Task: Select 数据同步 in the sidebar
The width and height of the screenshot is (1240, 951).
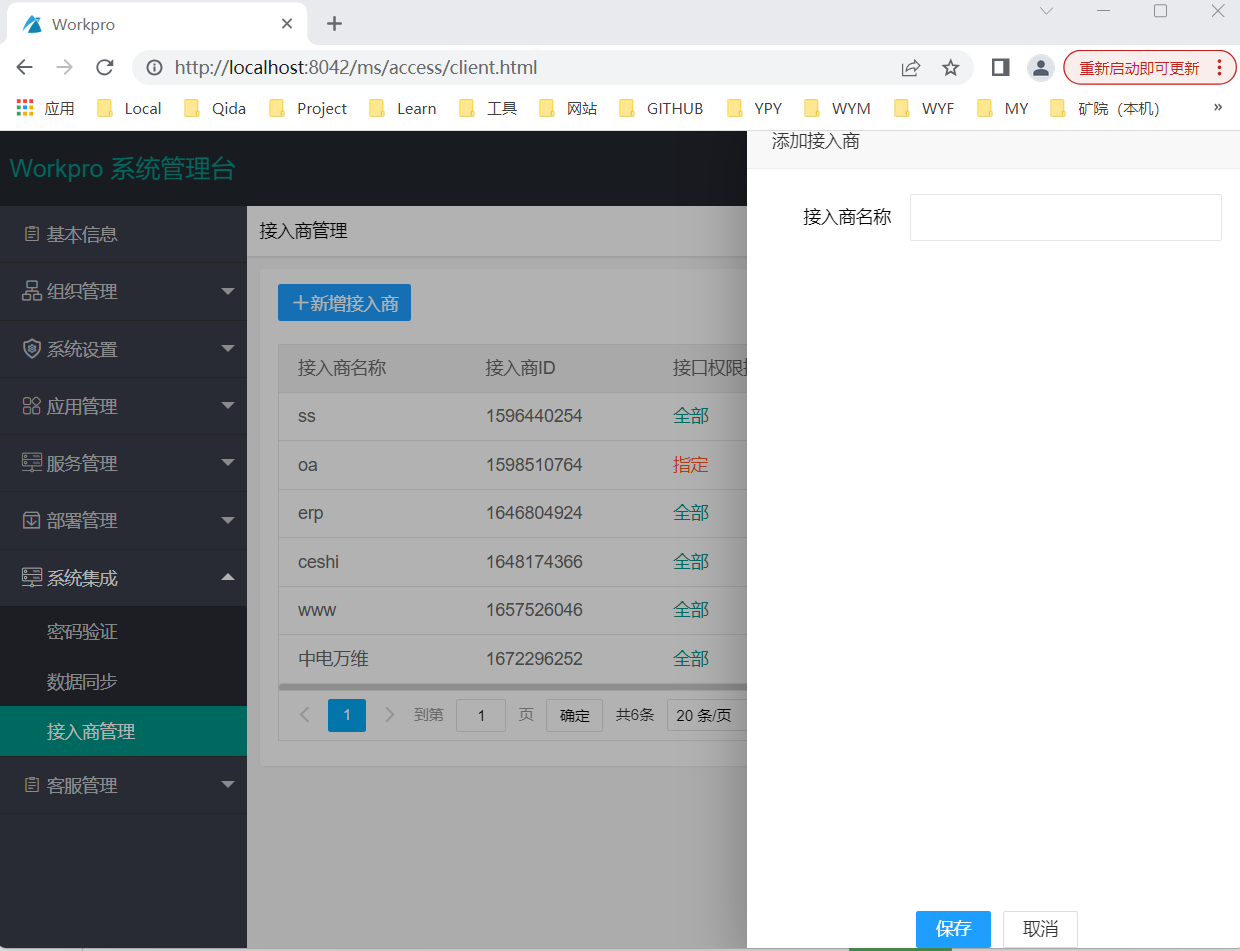Action: pyautogui.click(x=82, y=682)
